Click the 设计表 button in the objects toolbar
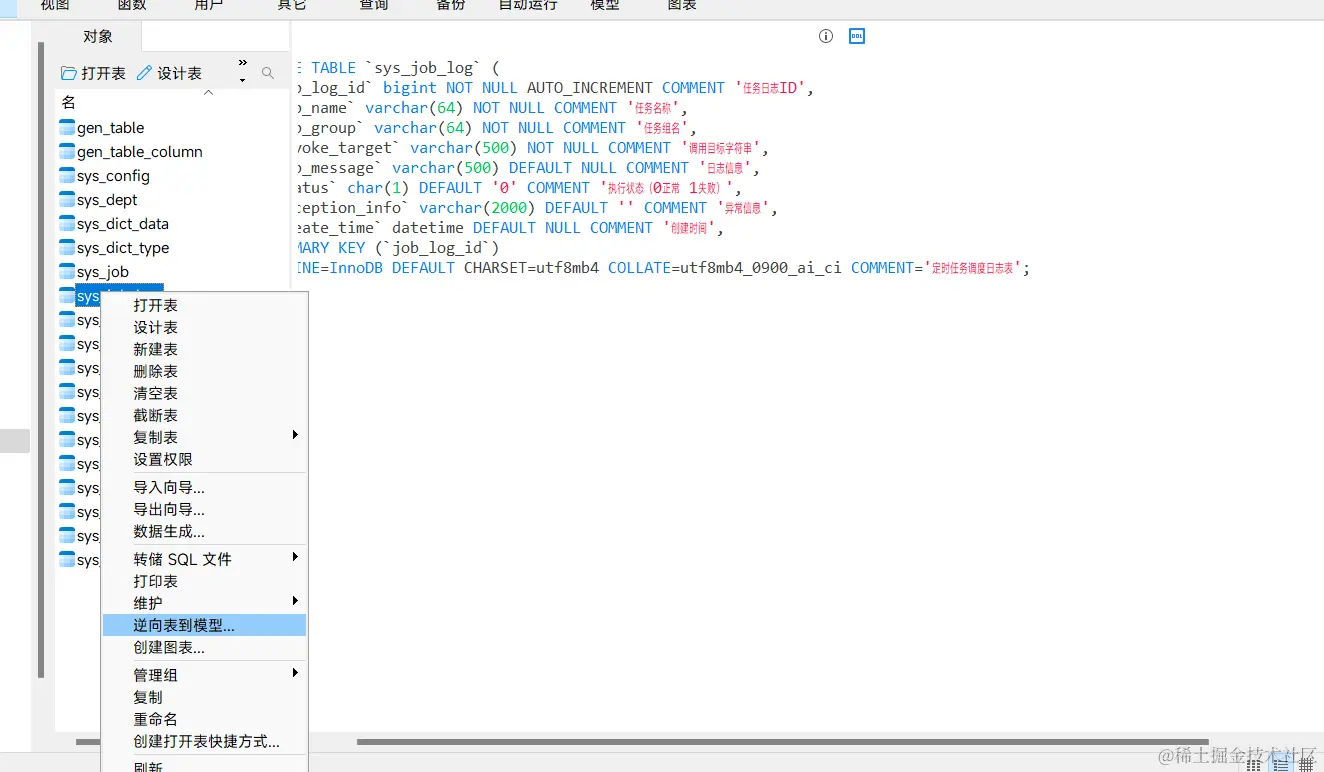The width and height of the screenshot is (1324, 772). click(x=169, y=73)
